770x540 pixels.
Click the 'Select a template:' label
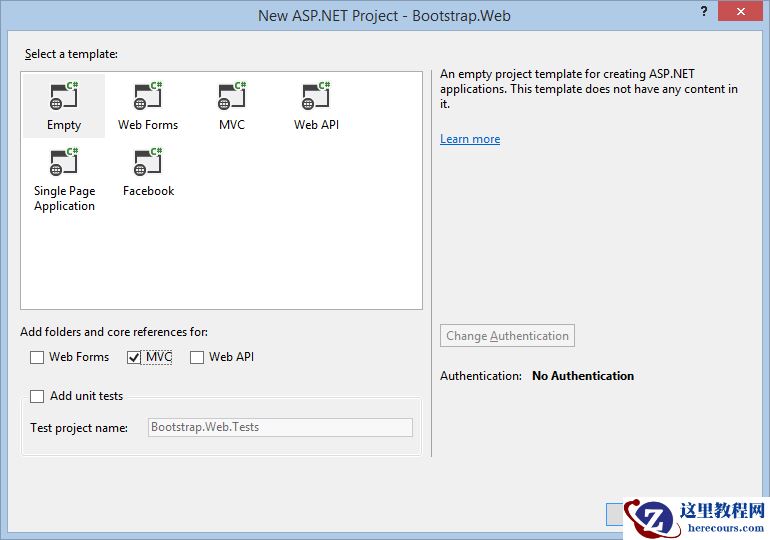pos(71,54)
